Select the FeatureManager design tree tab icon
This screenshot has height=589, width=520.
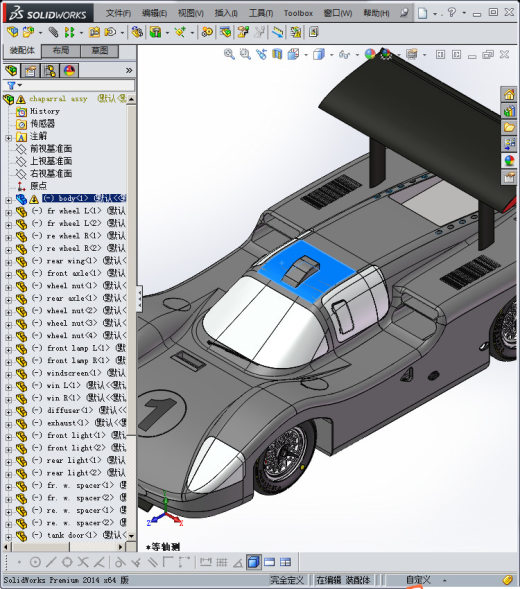point(11,70)
